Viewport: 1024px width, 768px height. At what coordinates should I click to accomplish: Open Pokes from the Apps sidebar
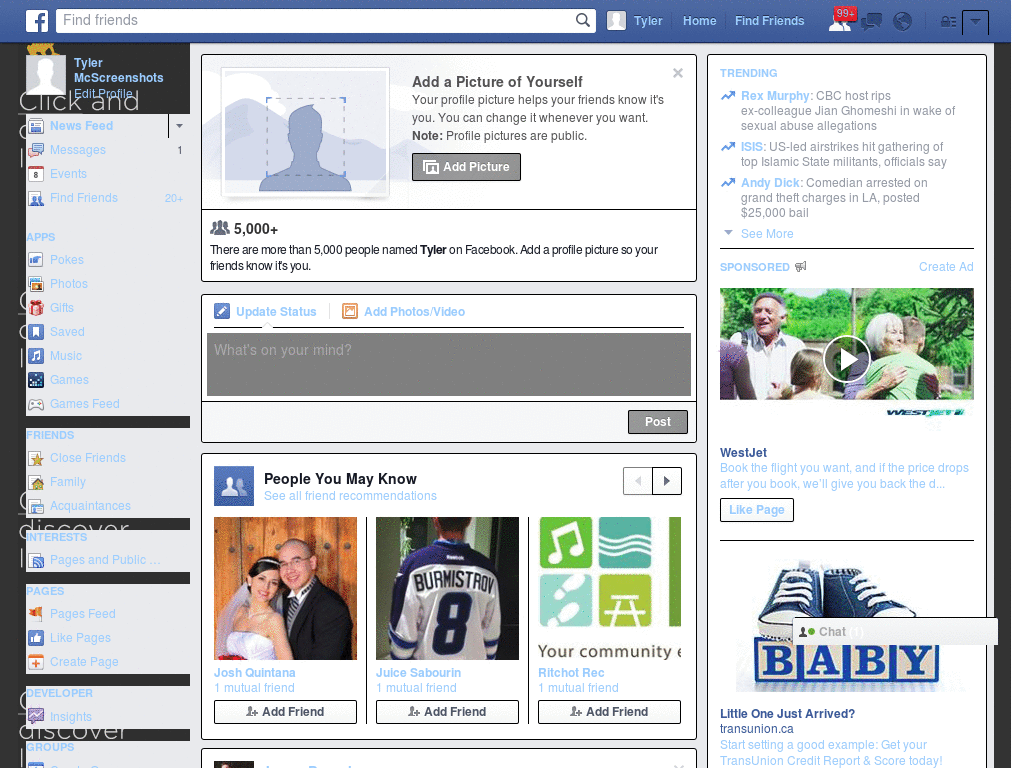(67, 260)
